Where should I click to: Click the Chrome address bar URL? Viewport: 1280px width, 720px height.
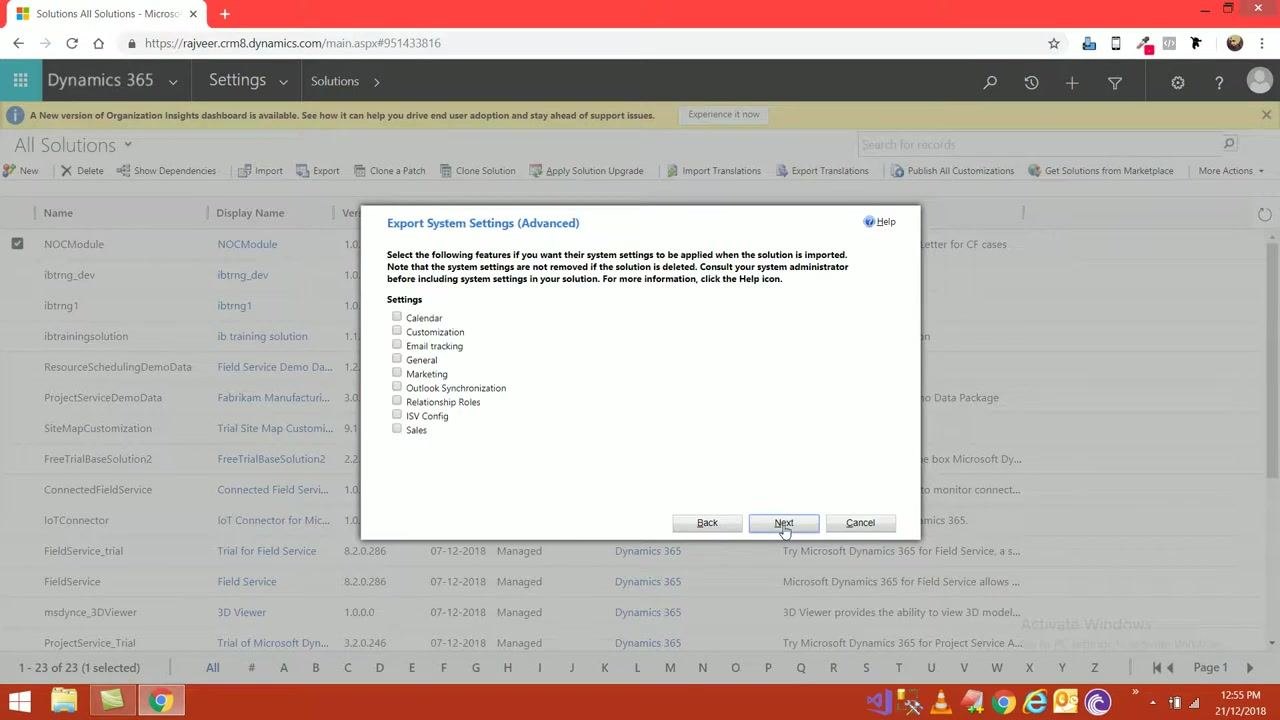(292, 43)
